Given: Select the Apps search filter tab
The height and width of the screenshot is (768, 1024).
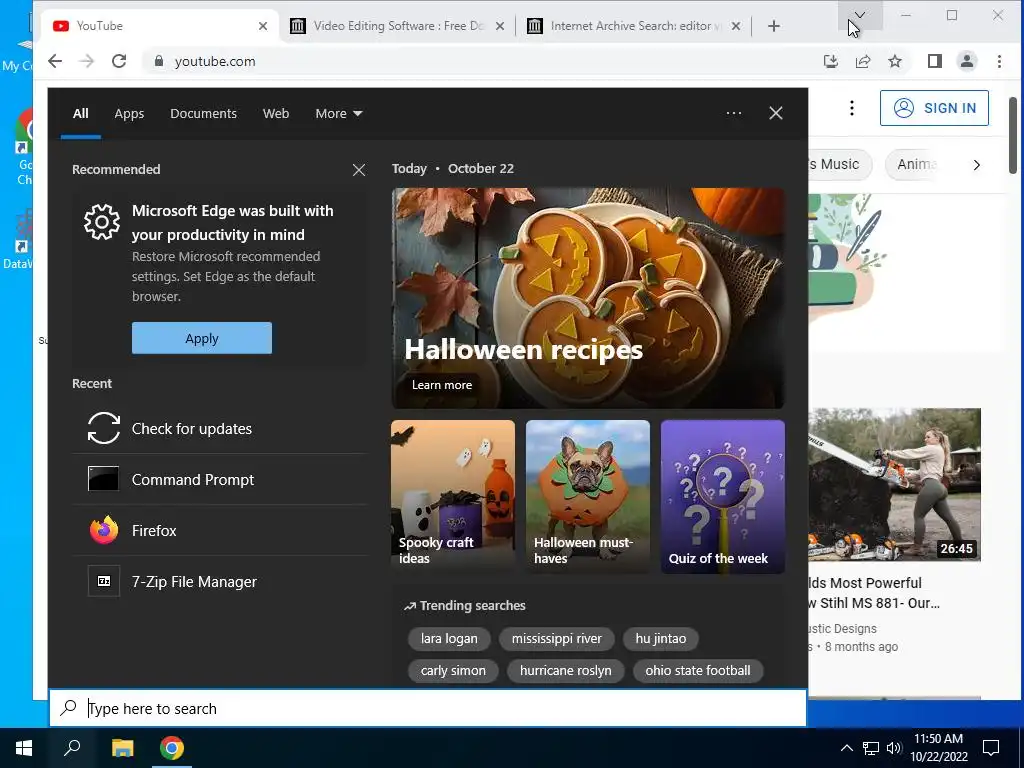Looking at the screenshot, I should 129,114.
